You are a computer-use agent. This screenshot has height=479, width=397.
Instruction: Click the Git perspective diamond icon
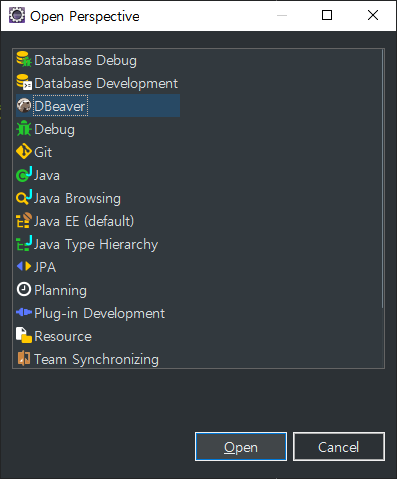tap(24, 152)
